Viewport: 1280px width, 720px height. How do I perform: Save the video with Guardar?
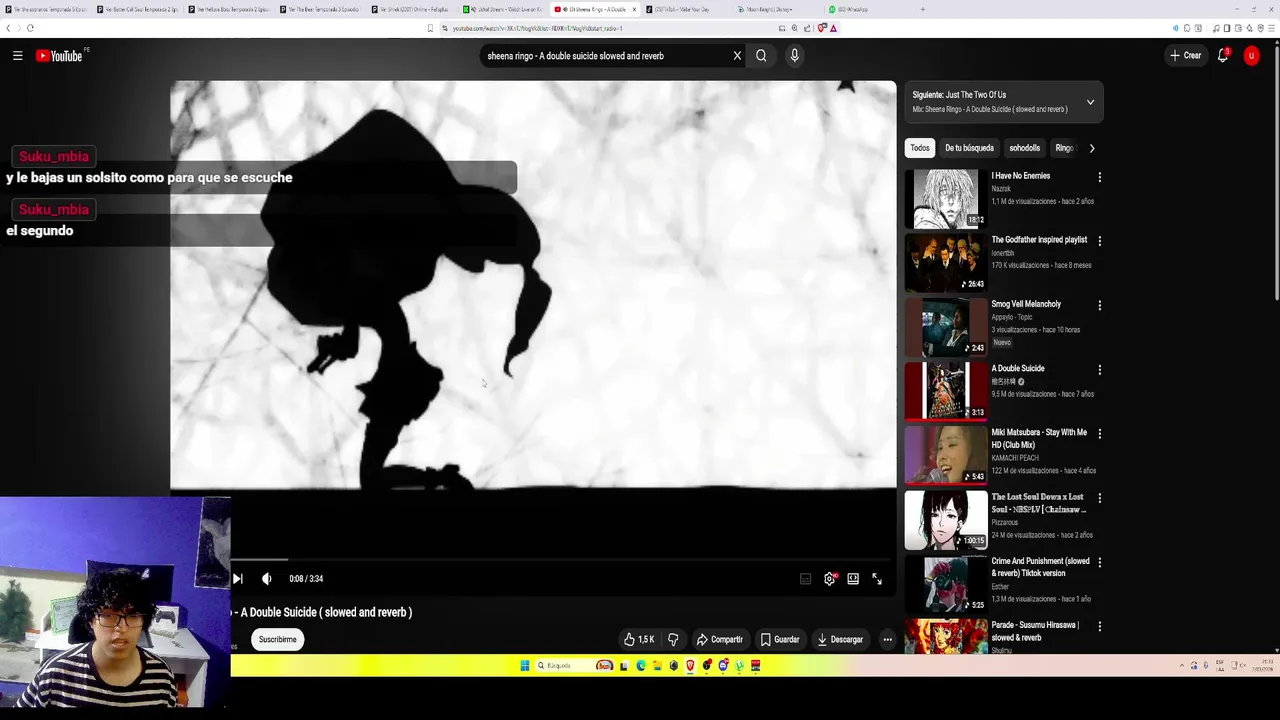(780, 639)
